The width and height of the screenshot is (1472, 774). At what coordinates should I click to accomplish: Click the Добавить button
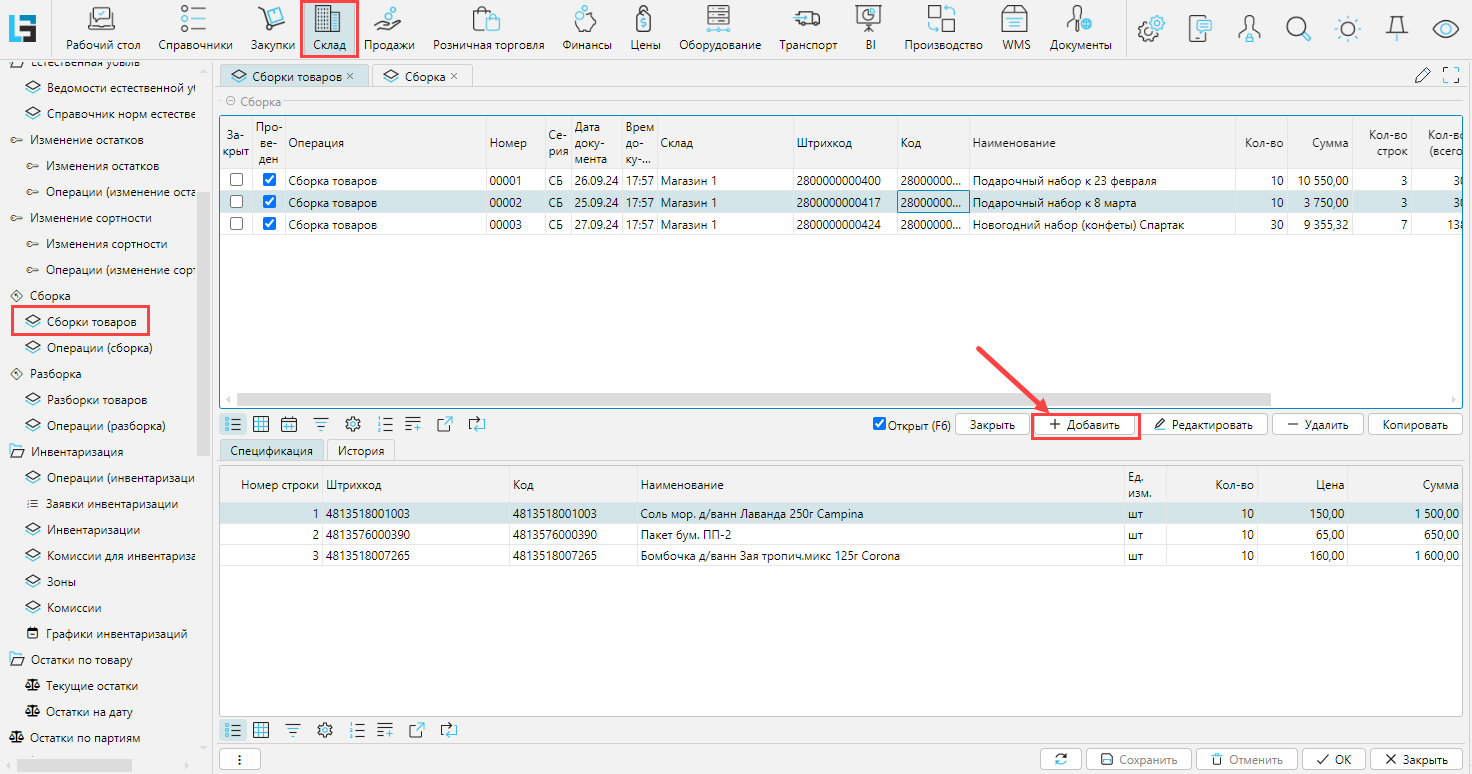(x=1085, y=425)
